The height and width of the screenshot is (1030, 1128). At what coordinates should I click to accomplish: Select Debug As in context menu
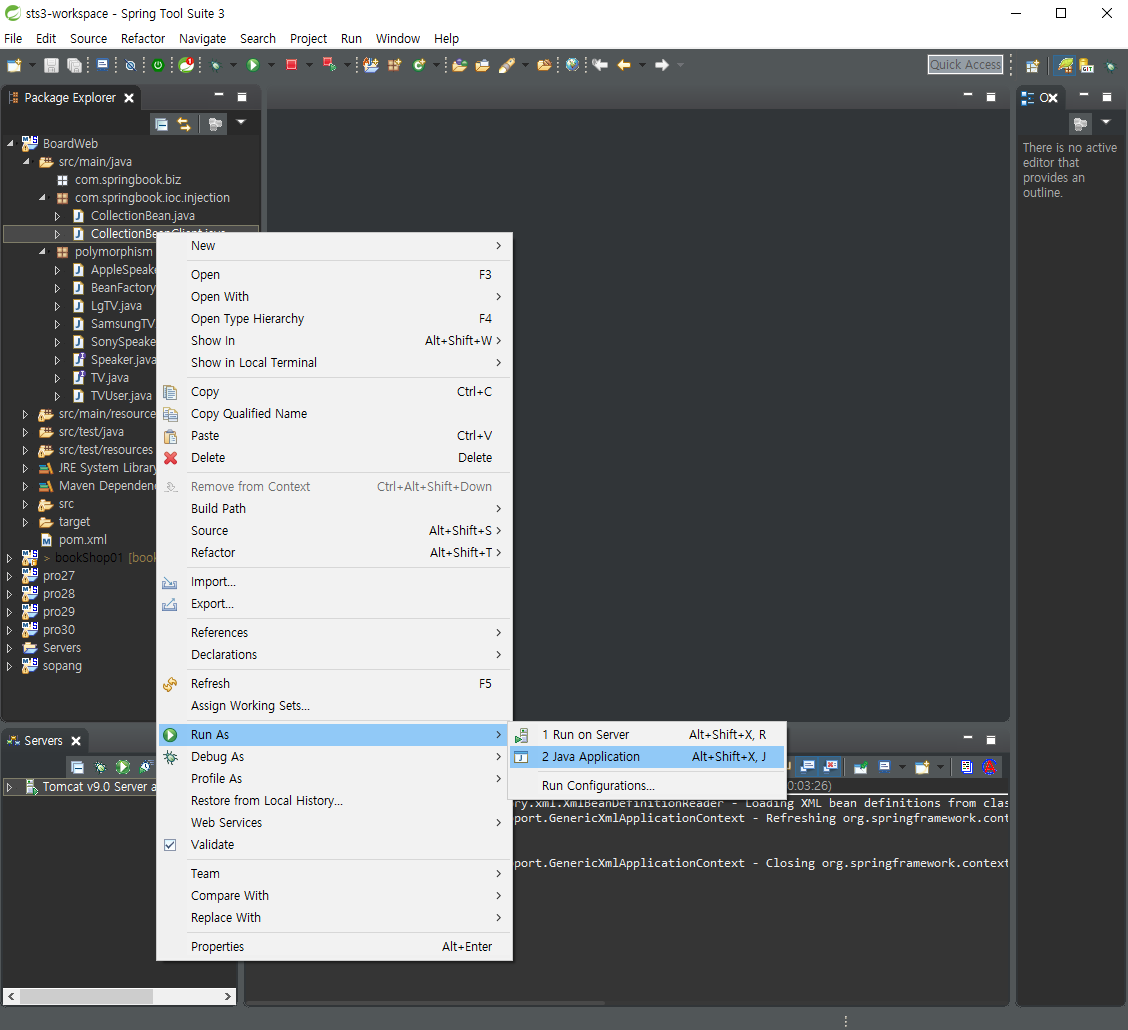pos(335,757)
